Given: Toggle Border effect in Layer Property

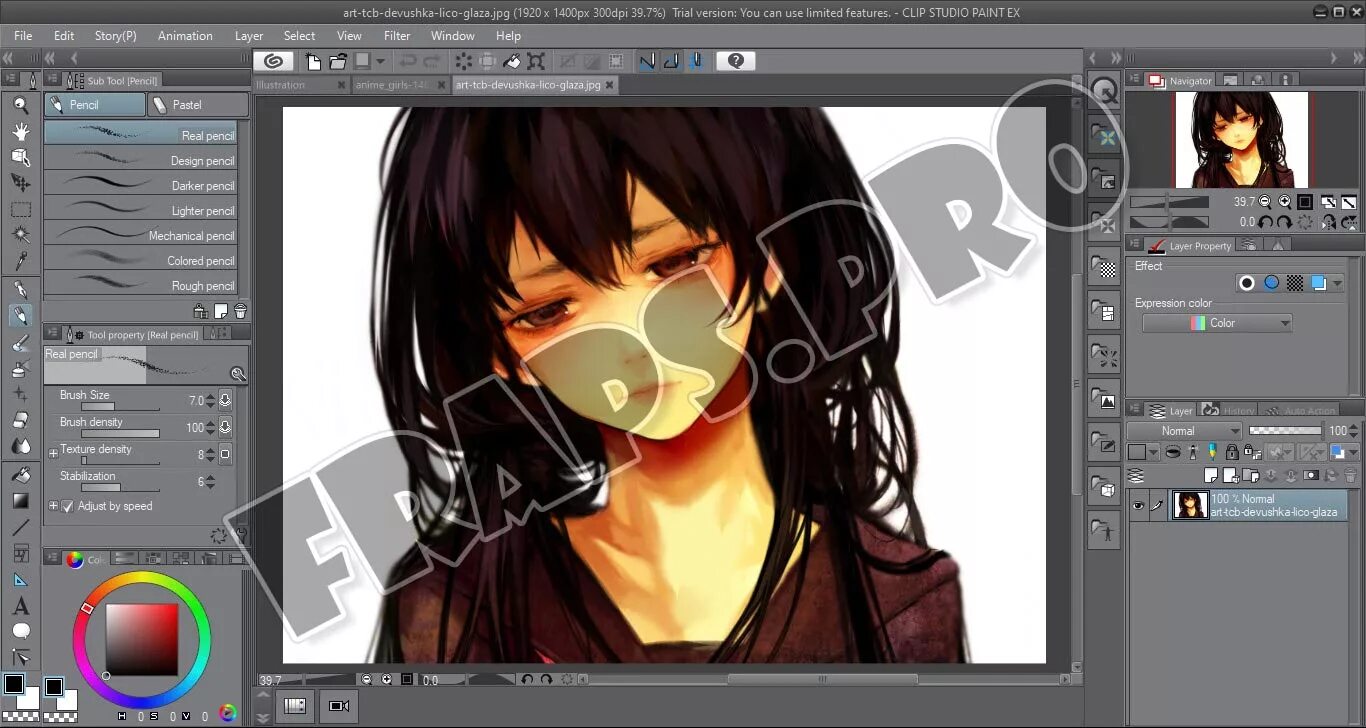Looking at the screenshot, I should click(x=1247, y=284).
